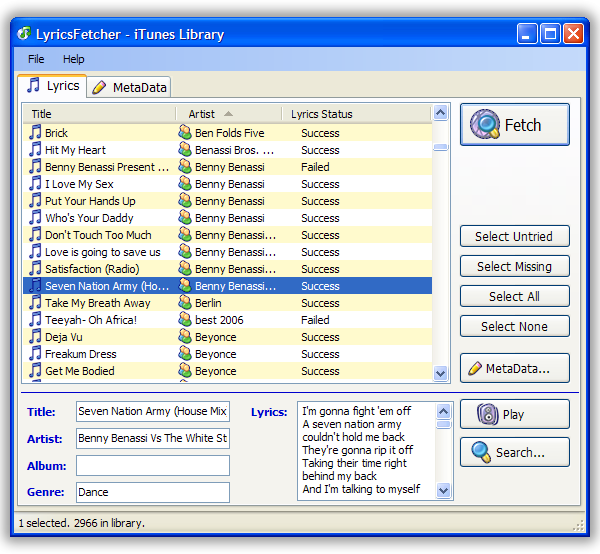Click the note icon beside Freakum Dress
The height and width of the screenshot is (554, 600).
[x=35, y=354]
